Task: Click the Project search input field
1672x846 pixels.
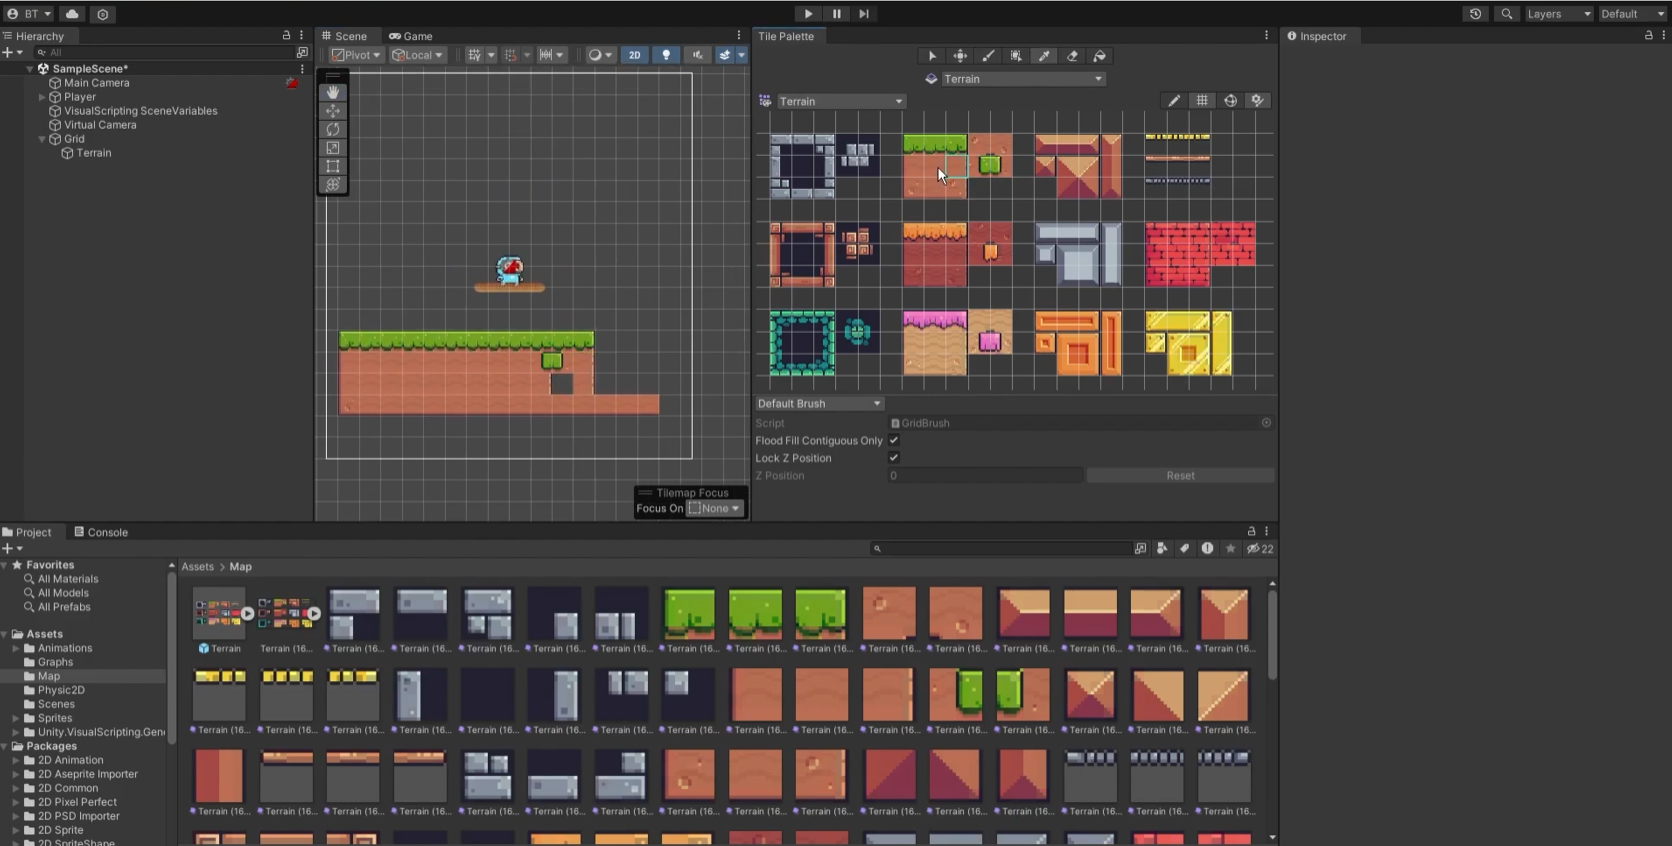Action: tap(1000, 549)
